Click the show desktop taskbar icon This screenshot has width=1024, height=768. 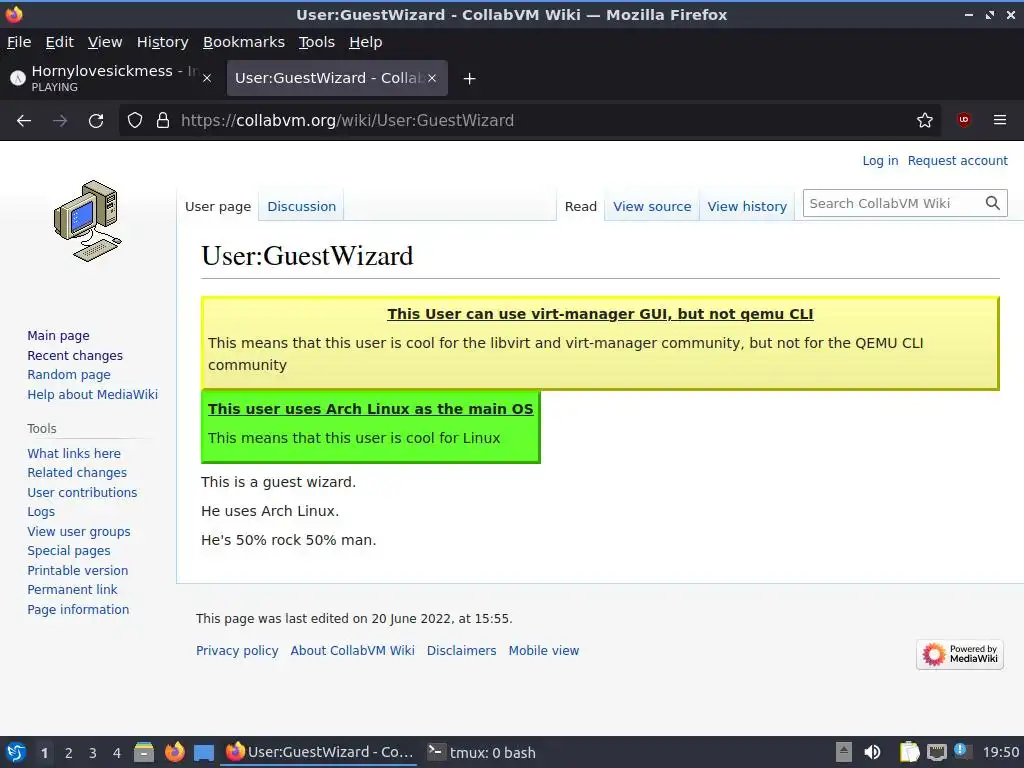pos(204,753)
